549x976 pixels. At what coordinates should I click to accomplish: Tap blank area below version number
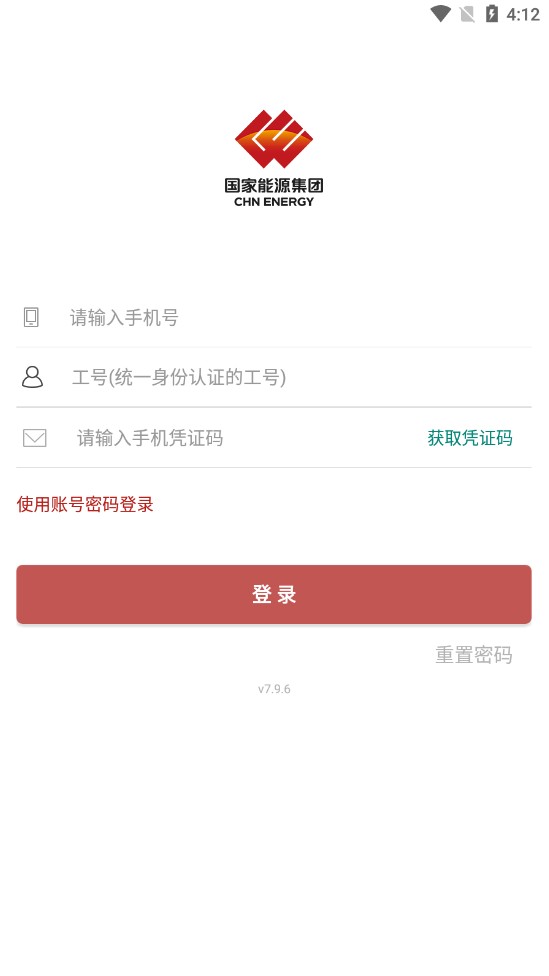[x=274, y=834]
